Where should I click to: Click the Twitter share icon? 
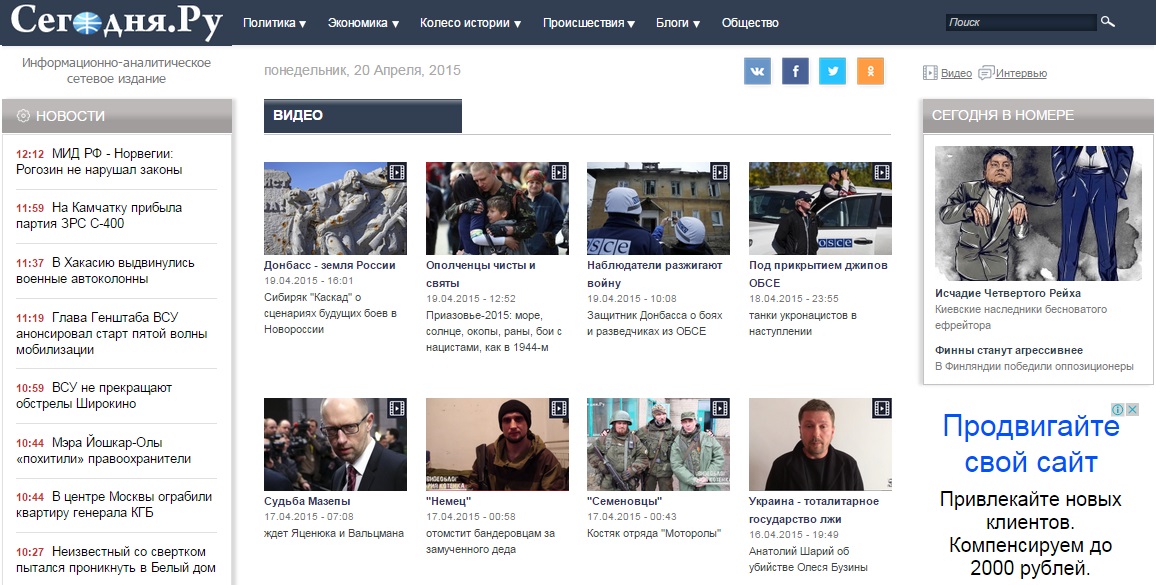point(832,72)
